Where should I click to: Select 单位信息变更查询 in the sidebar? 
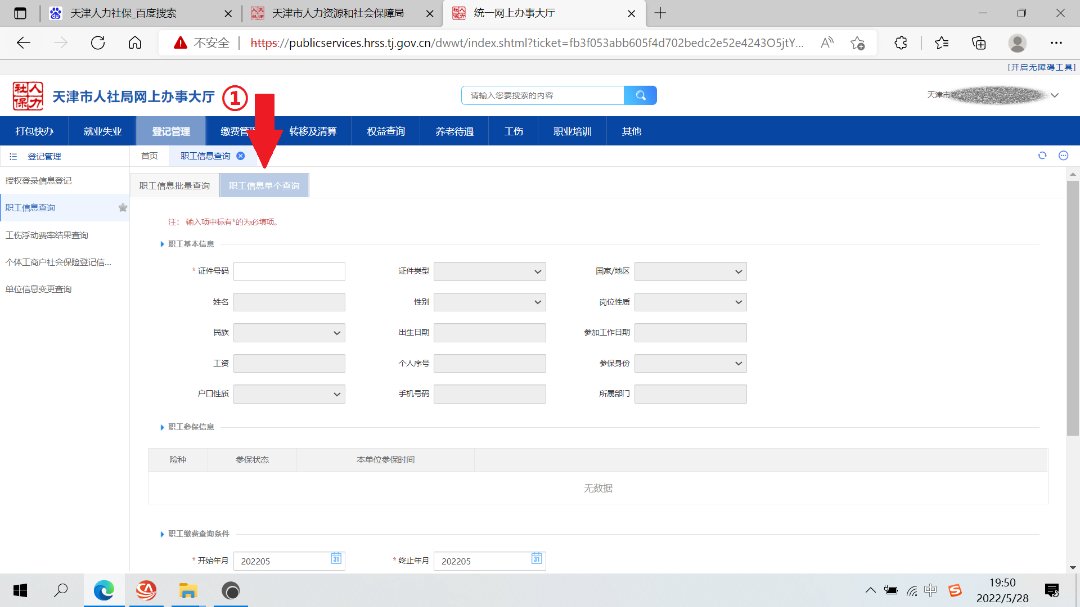pyautogui.click(x=39, y=290)
